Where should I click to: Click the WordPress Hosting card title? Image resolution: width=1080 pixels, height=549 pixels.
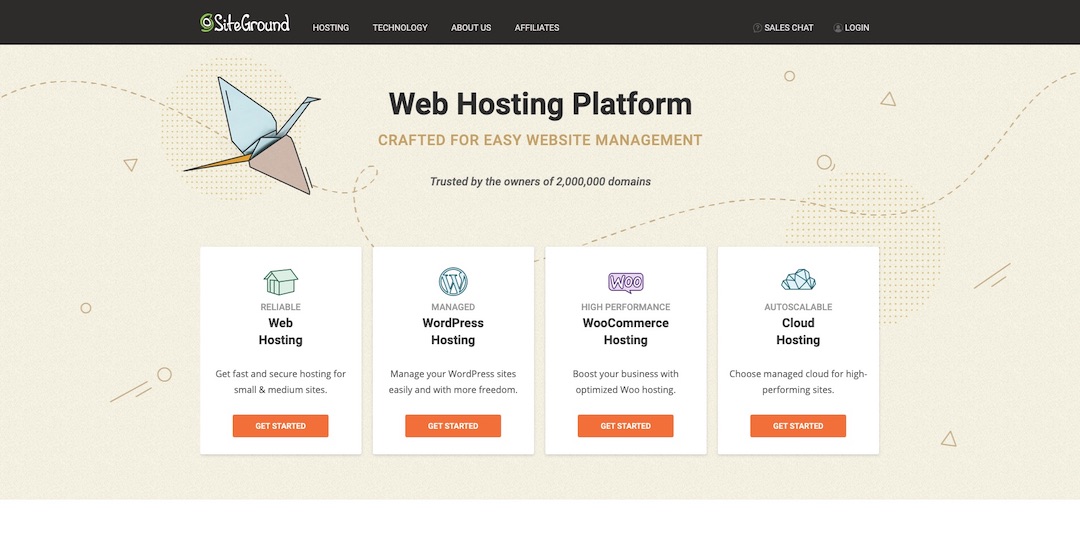[453, 331]
